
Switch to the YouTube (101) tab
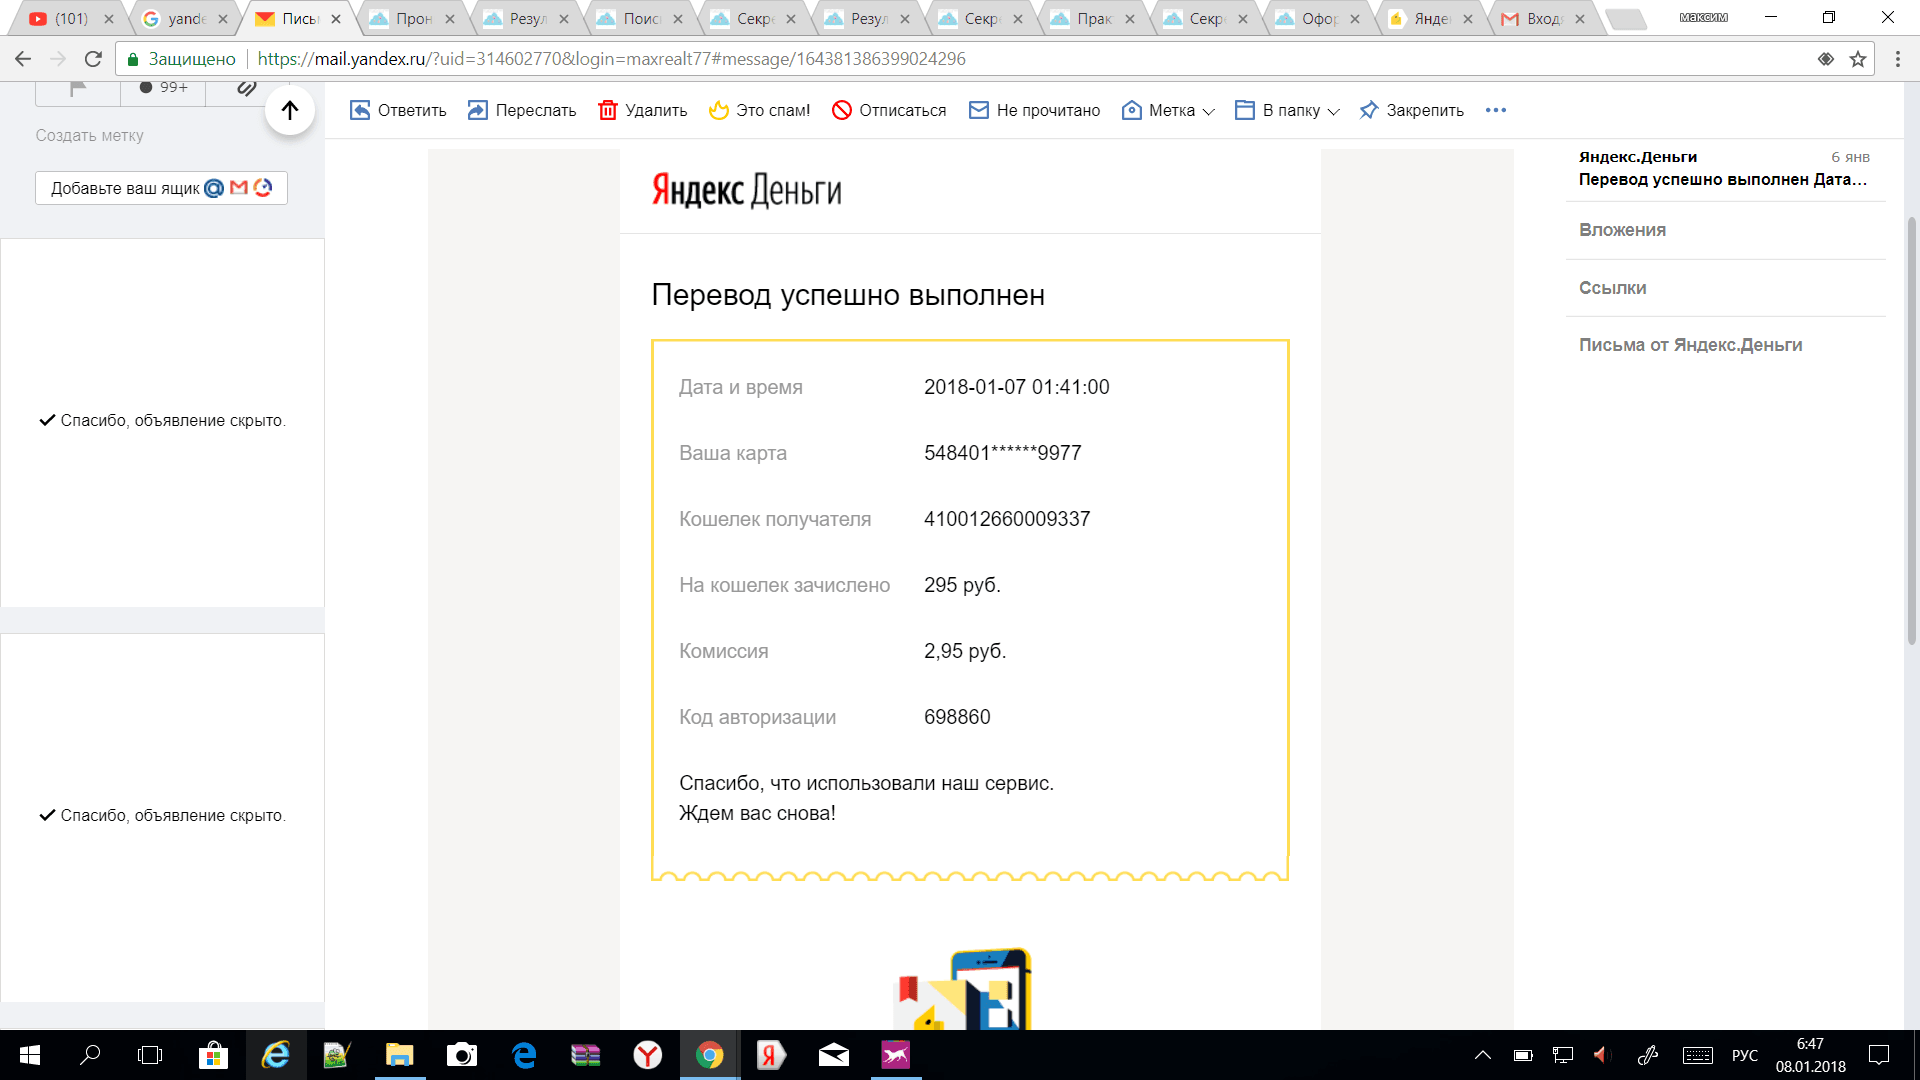(x=72, y=19)
